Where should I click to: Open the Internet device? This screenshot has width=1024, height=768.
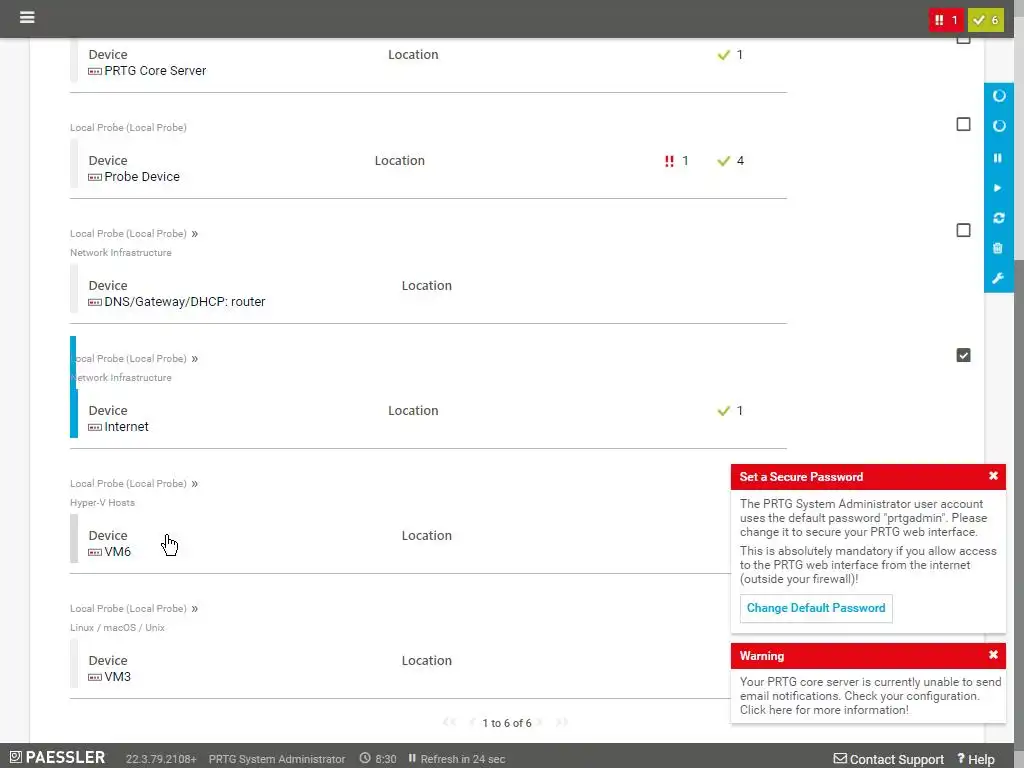126,426
